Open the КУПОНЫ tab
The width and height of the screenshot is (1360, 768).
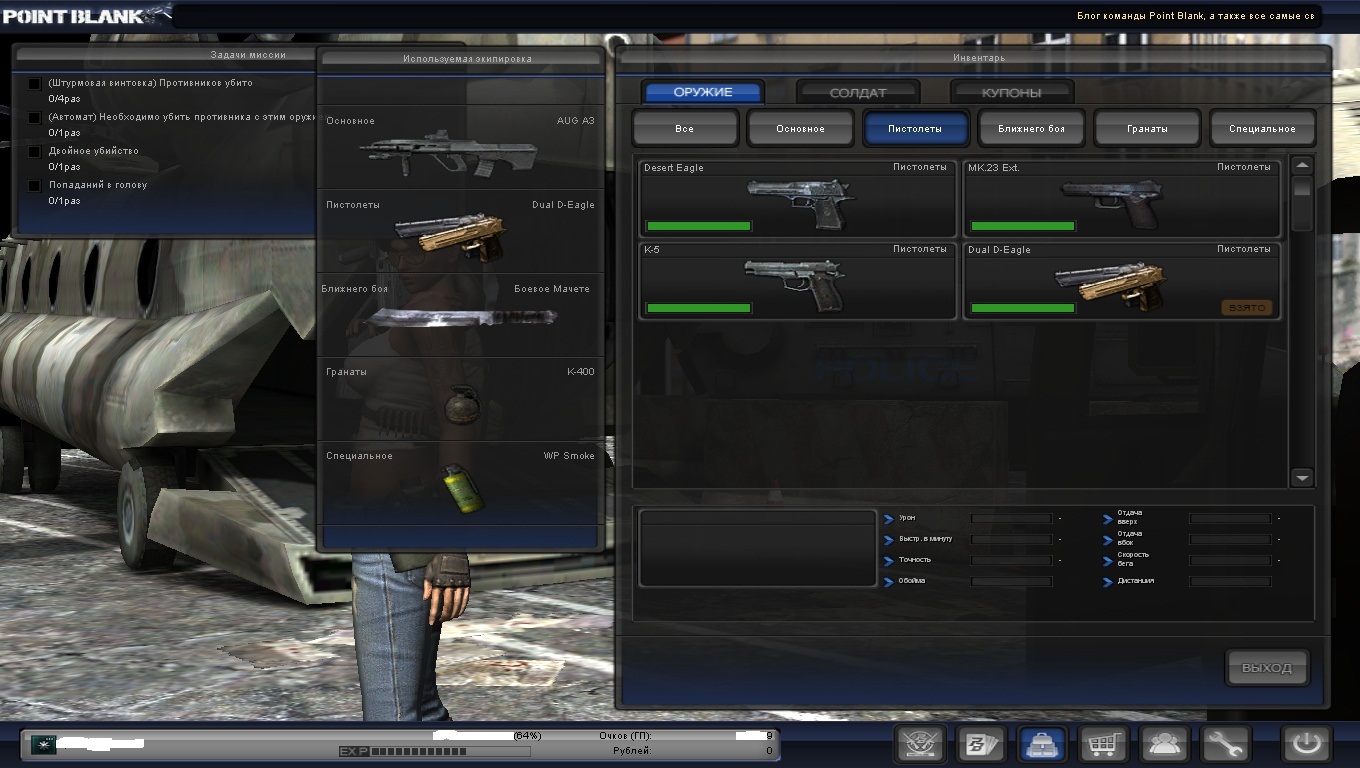pos(1012,92)
